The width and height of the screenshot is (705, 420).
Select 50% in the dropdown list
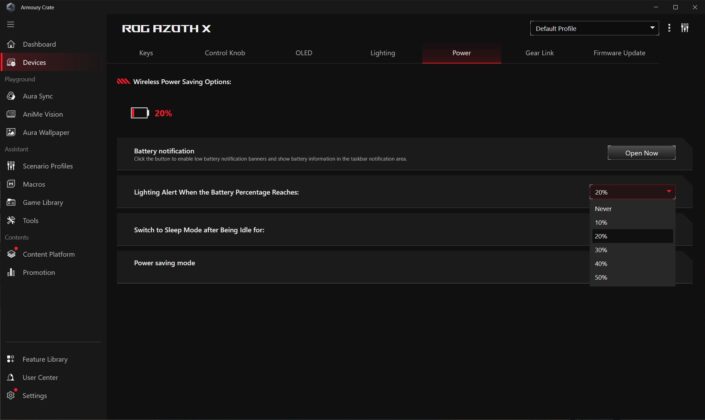pyautogui.click(x=632, y=277)
